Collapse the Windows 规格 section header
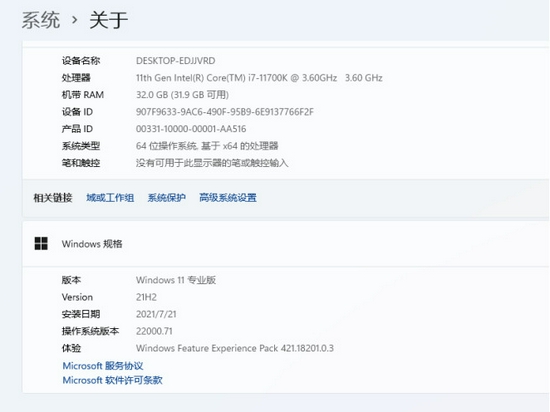The image size is (550, 412). coord(286,244)
